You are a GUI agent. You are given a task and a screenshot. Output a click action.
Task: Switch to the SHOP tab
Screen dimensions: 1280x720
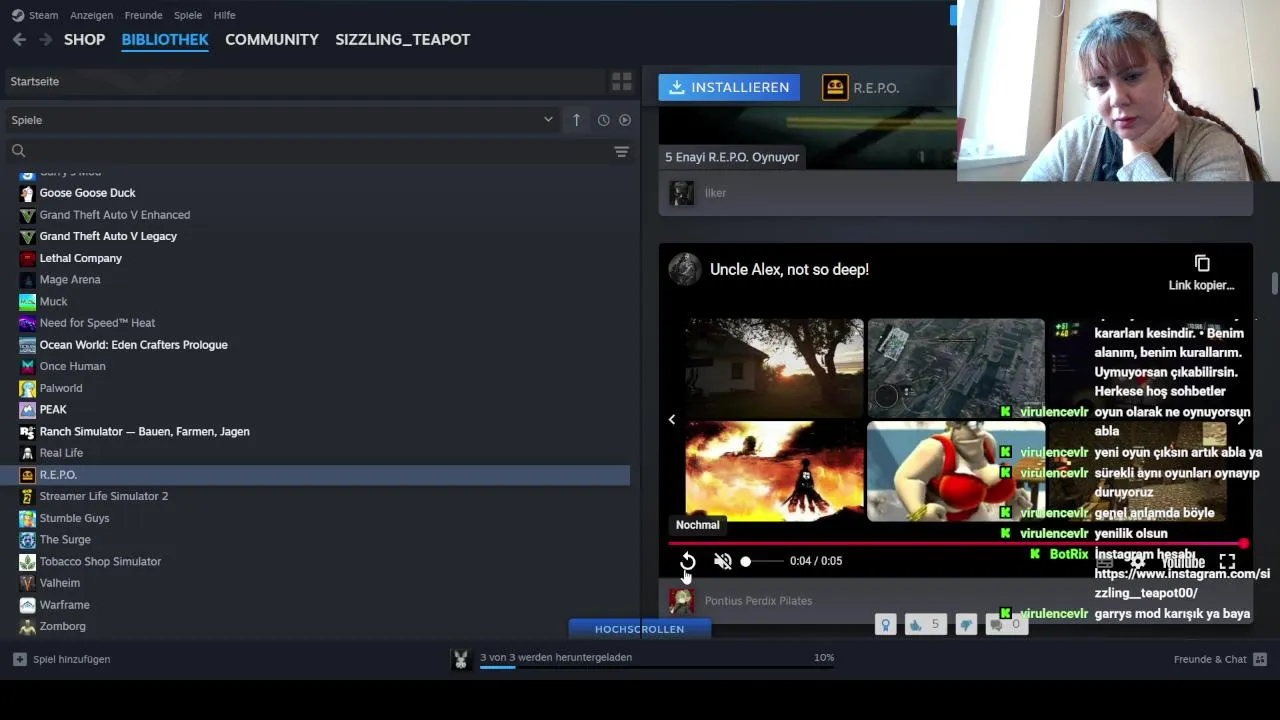[84, 39]
